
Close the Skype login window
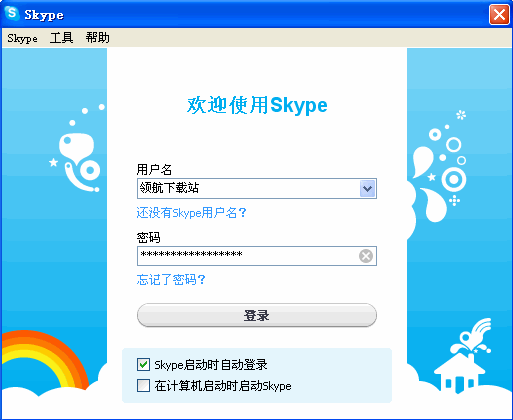(499, 15)
